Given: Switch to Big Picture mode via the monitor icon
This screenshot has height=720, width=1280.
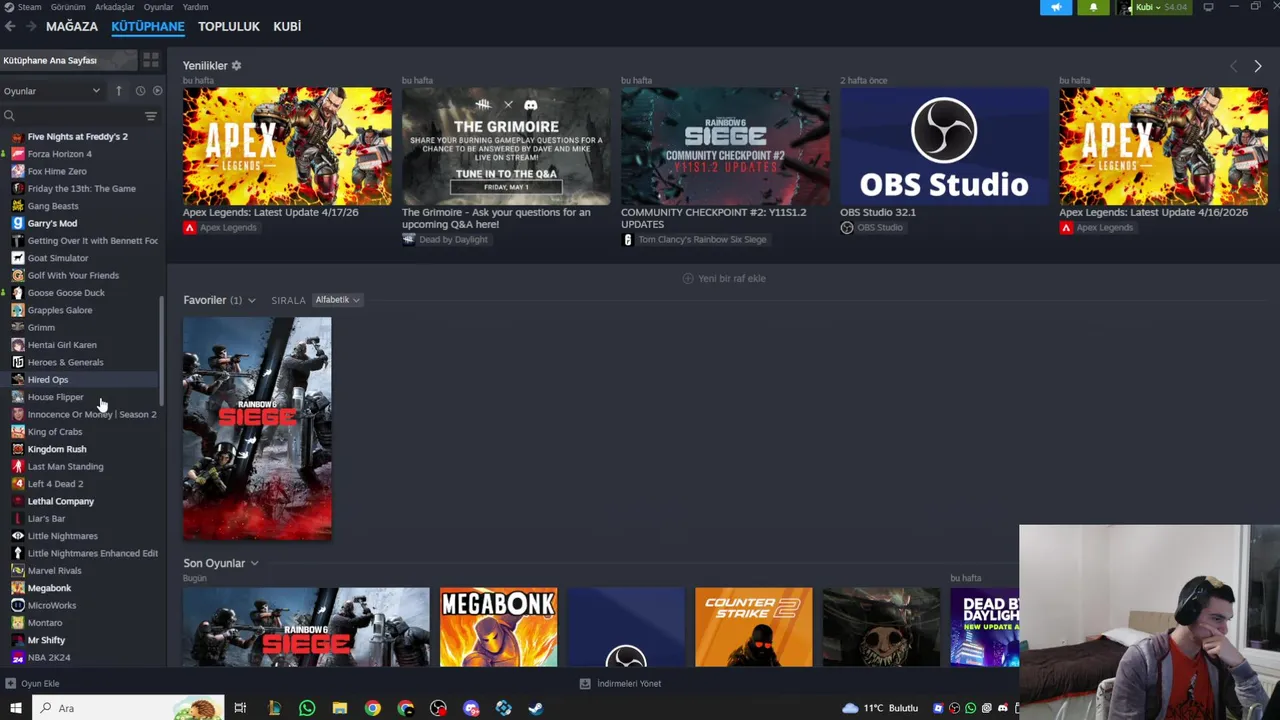Looking at the screenshot, I should [x=1208, y=7].
